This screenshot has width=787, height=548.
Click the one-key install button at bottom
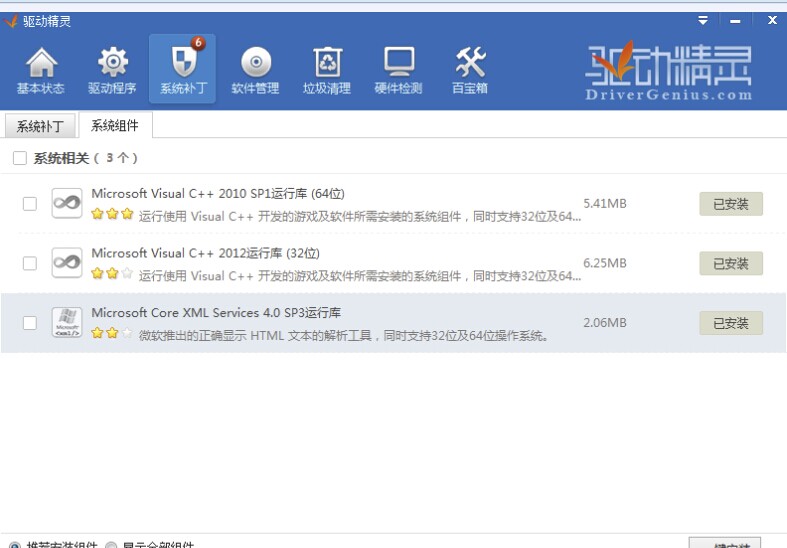click(x=725, y=543)
